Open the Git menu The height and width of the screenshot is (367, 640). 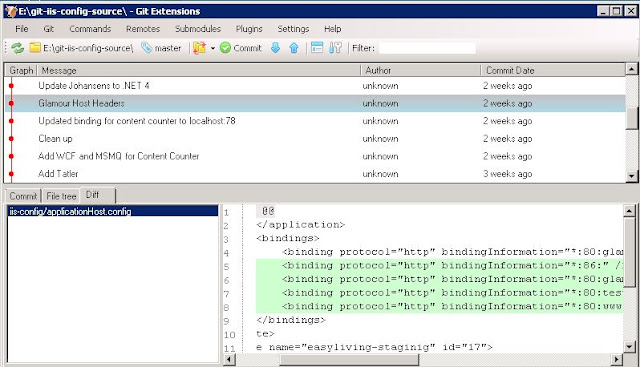point(49,29)
